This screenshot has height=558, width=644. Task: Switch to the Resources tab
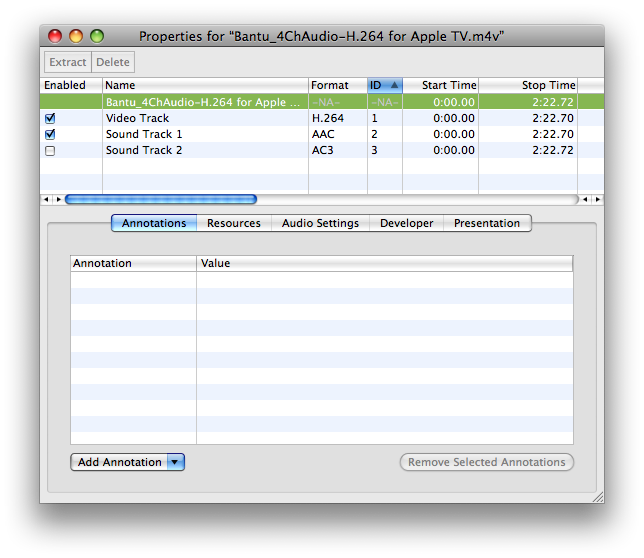pos(234,223)
